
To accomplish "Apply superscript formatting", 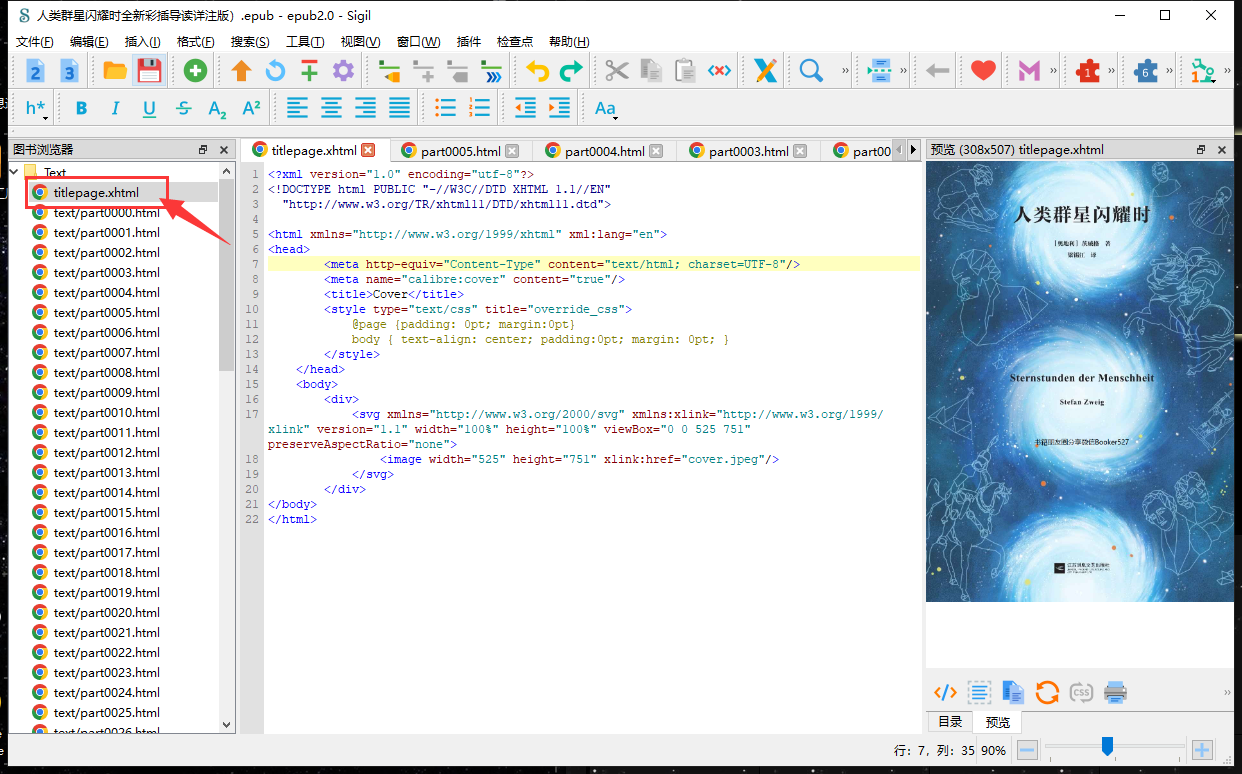I will click(251, 108).
